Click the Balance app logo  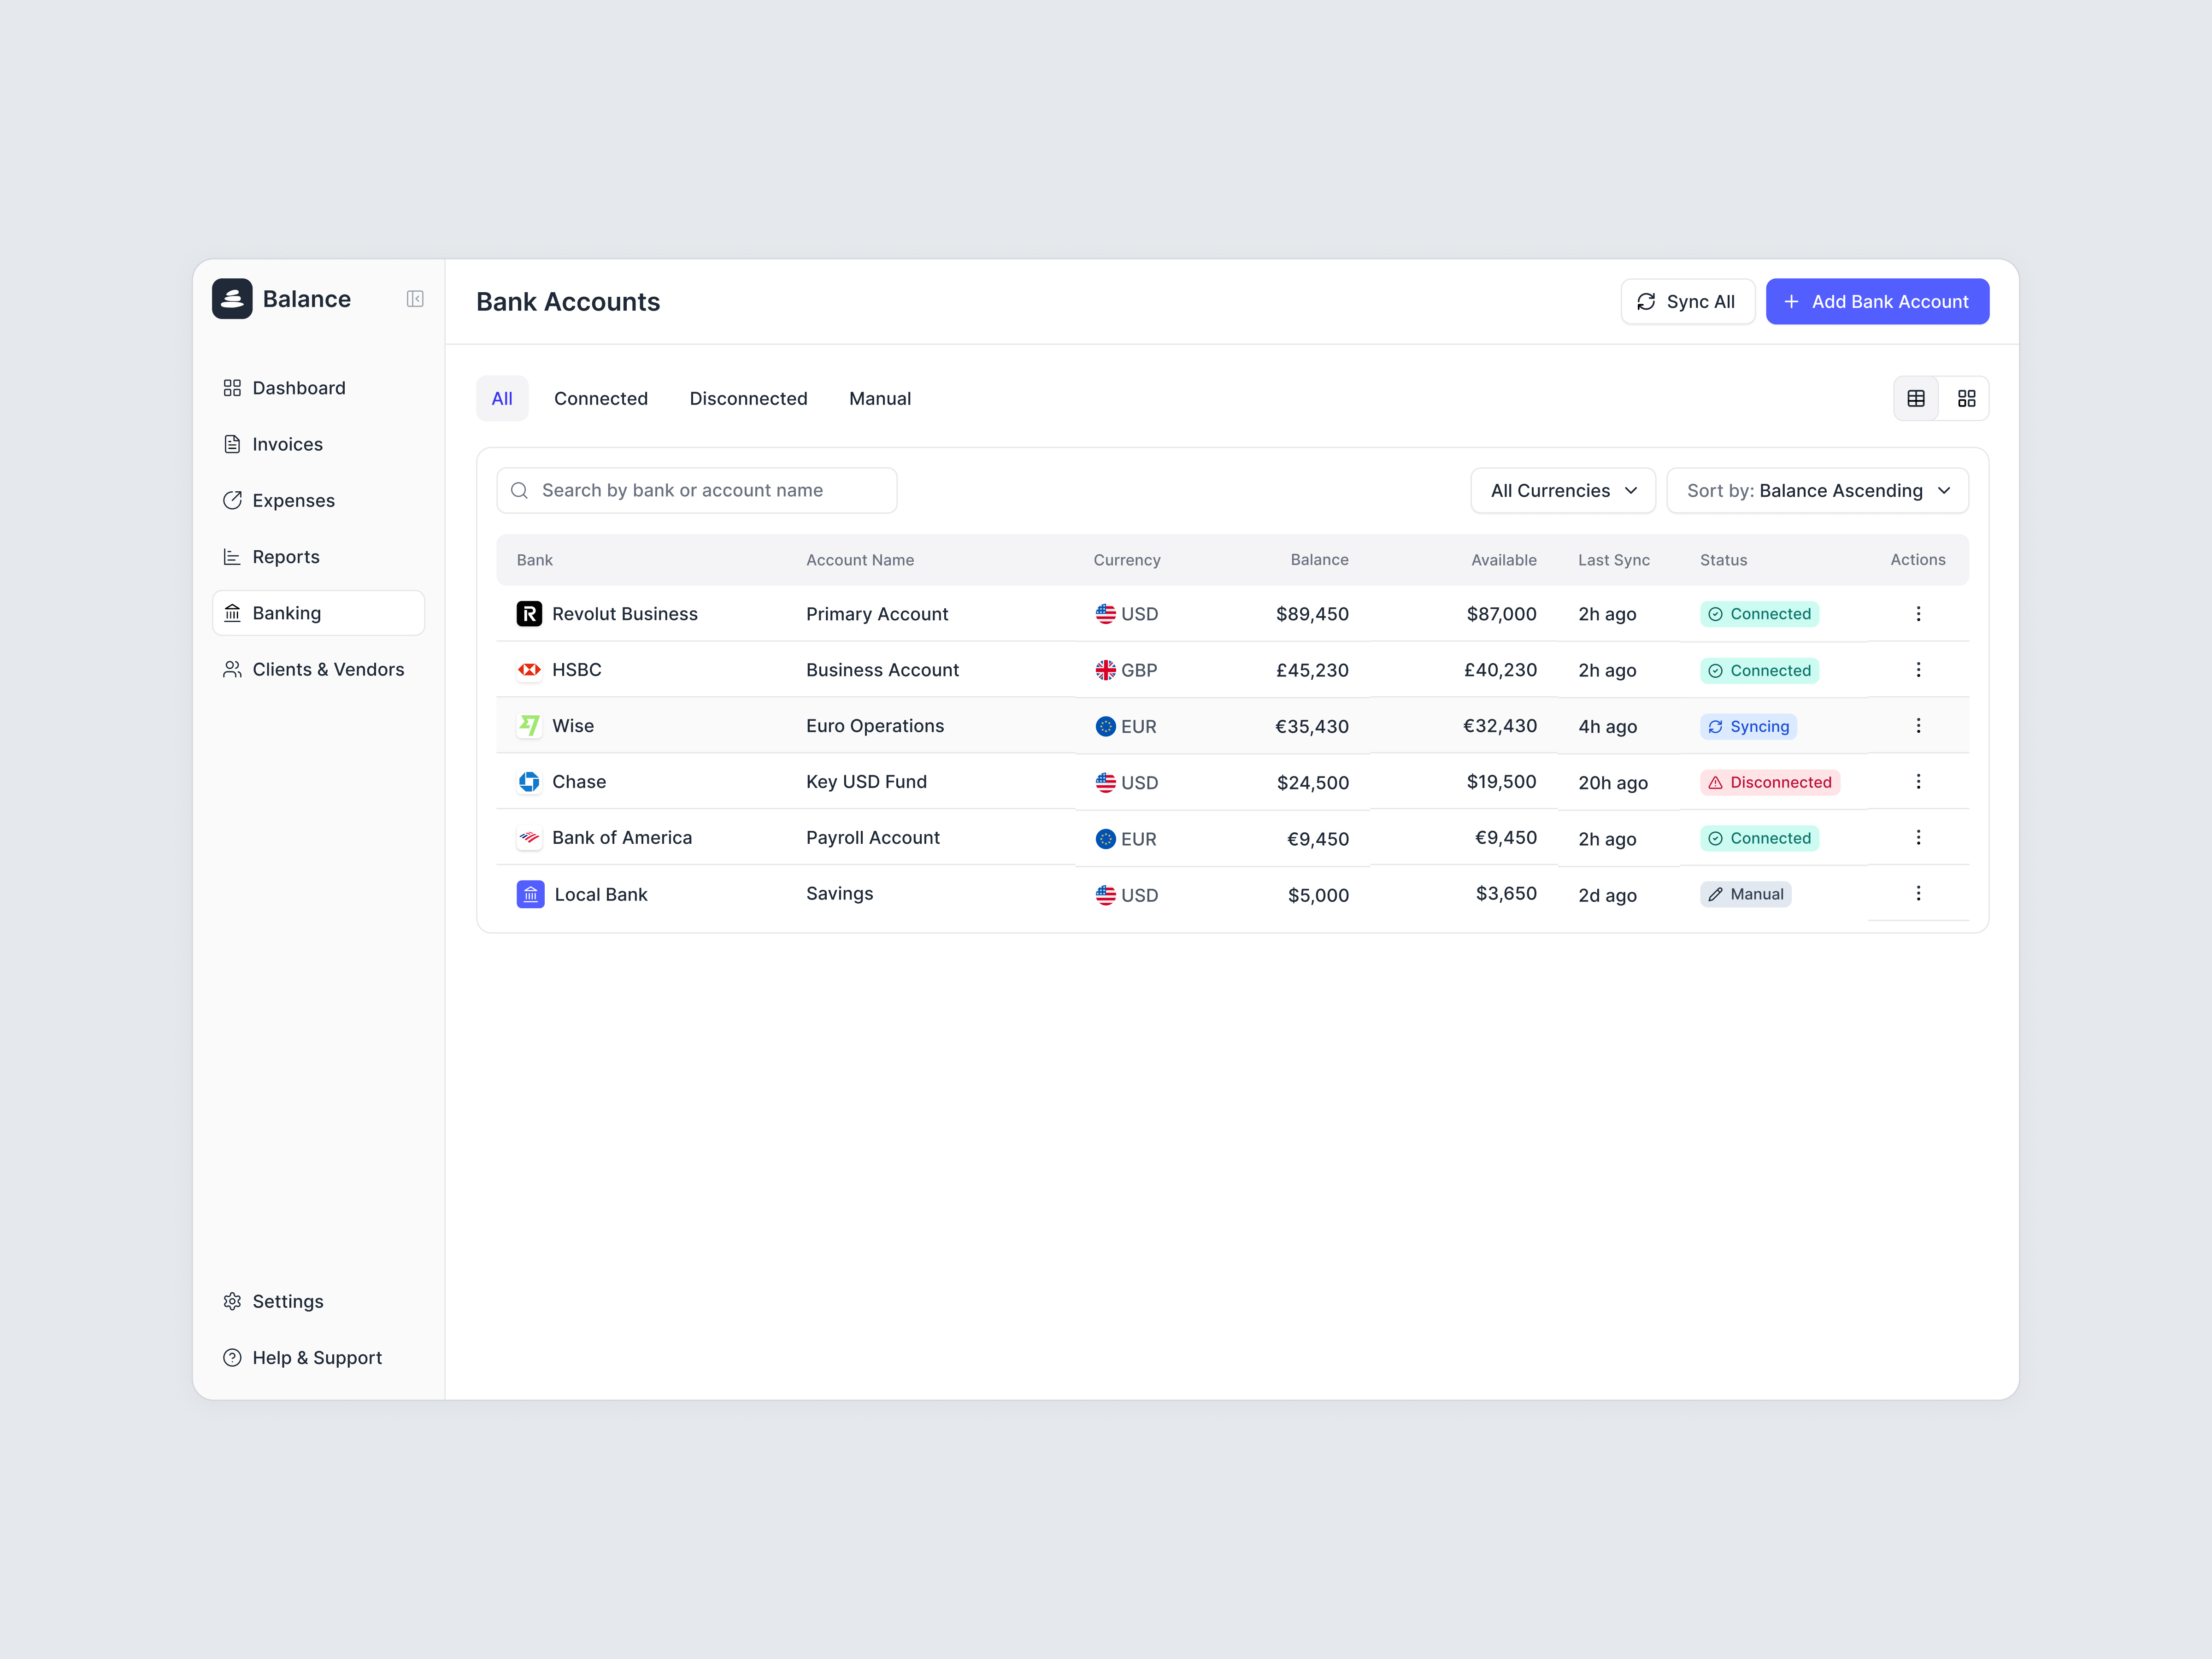coord(231,298)
